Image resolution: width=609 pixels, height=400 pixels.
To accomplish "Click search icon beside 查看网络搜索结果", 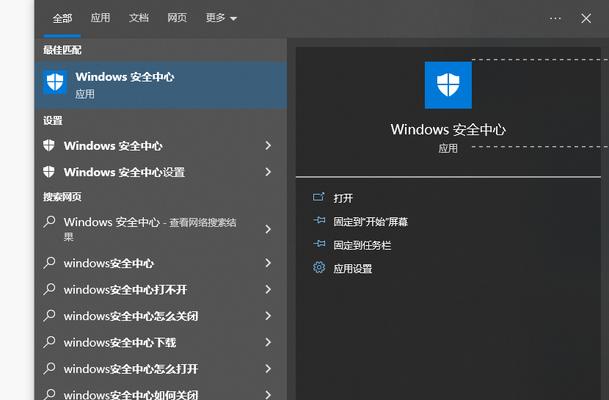I will [x=49, y=222].
